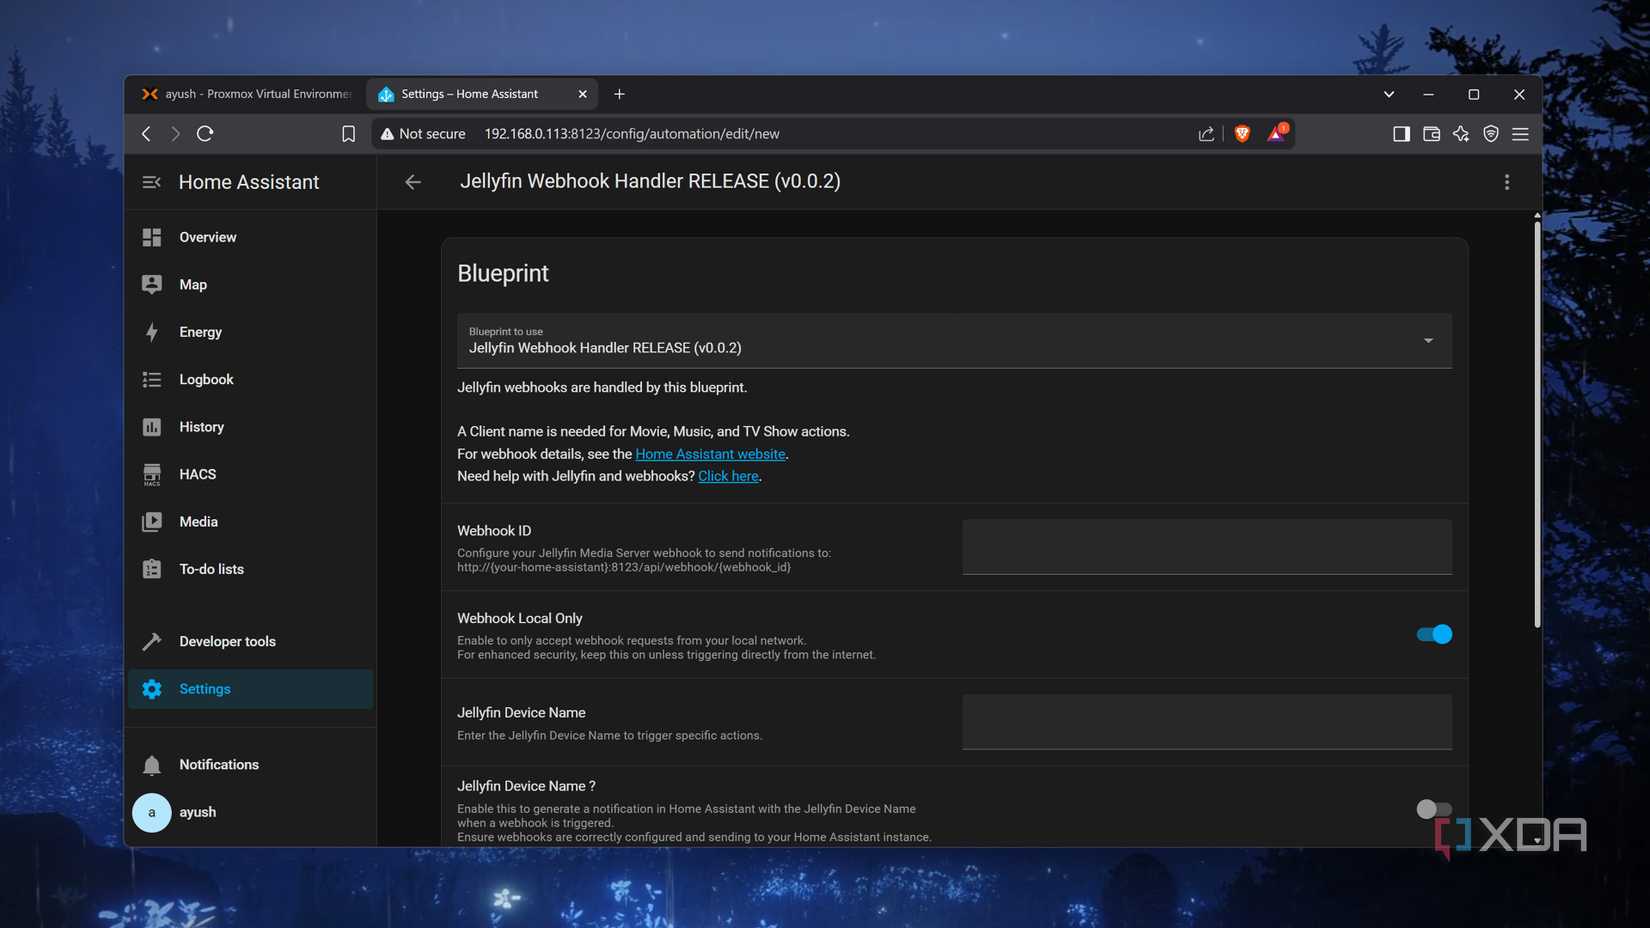Open the Energy lightning icon
This screenshot has width=1650, height=928.
coord(151,332)
